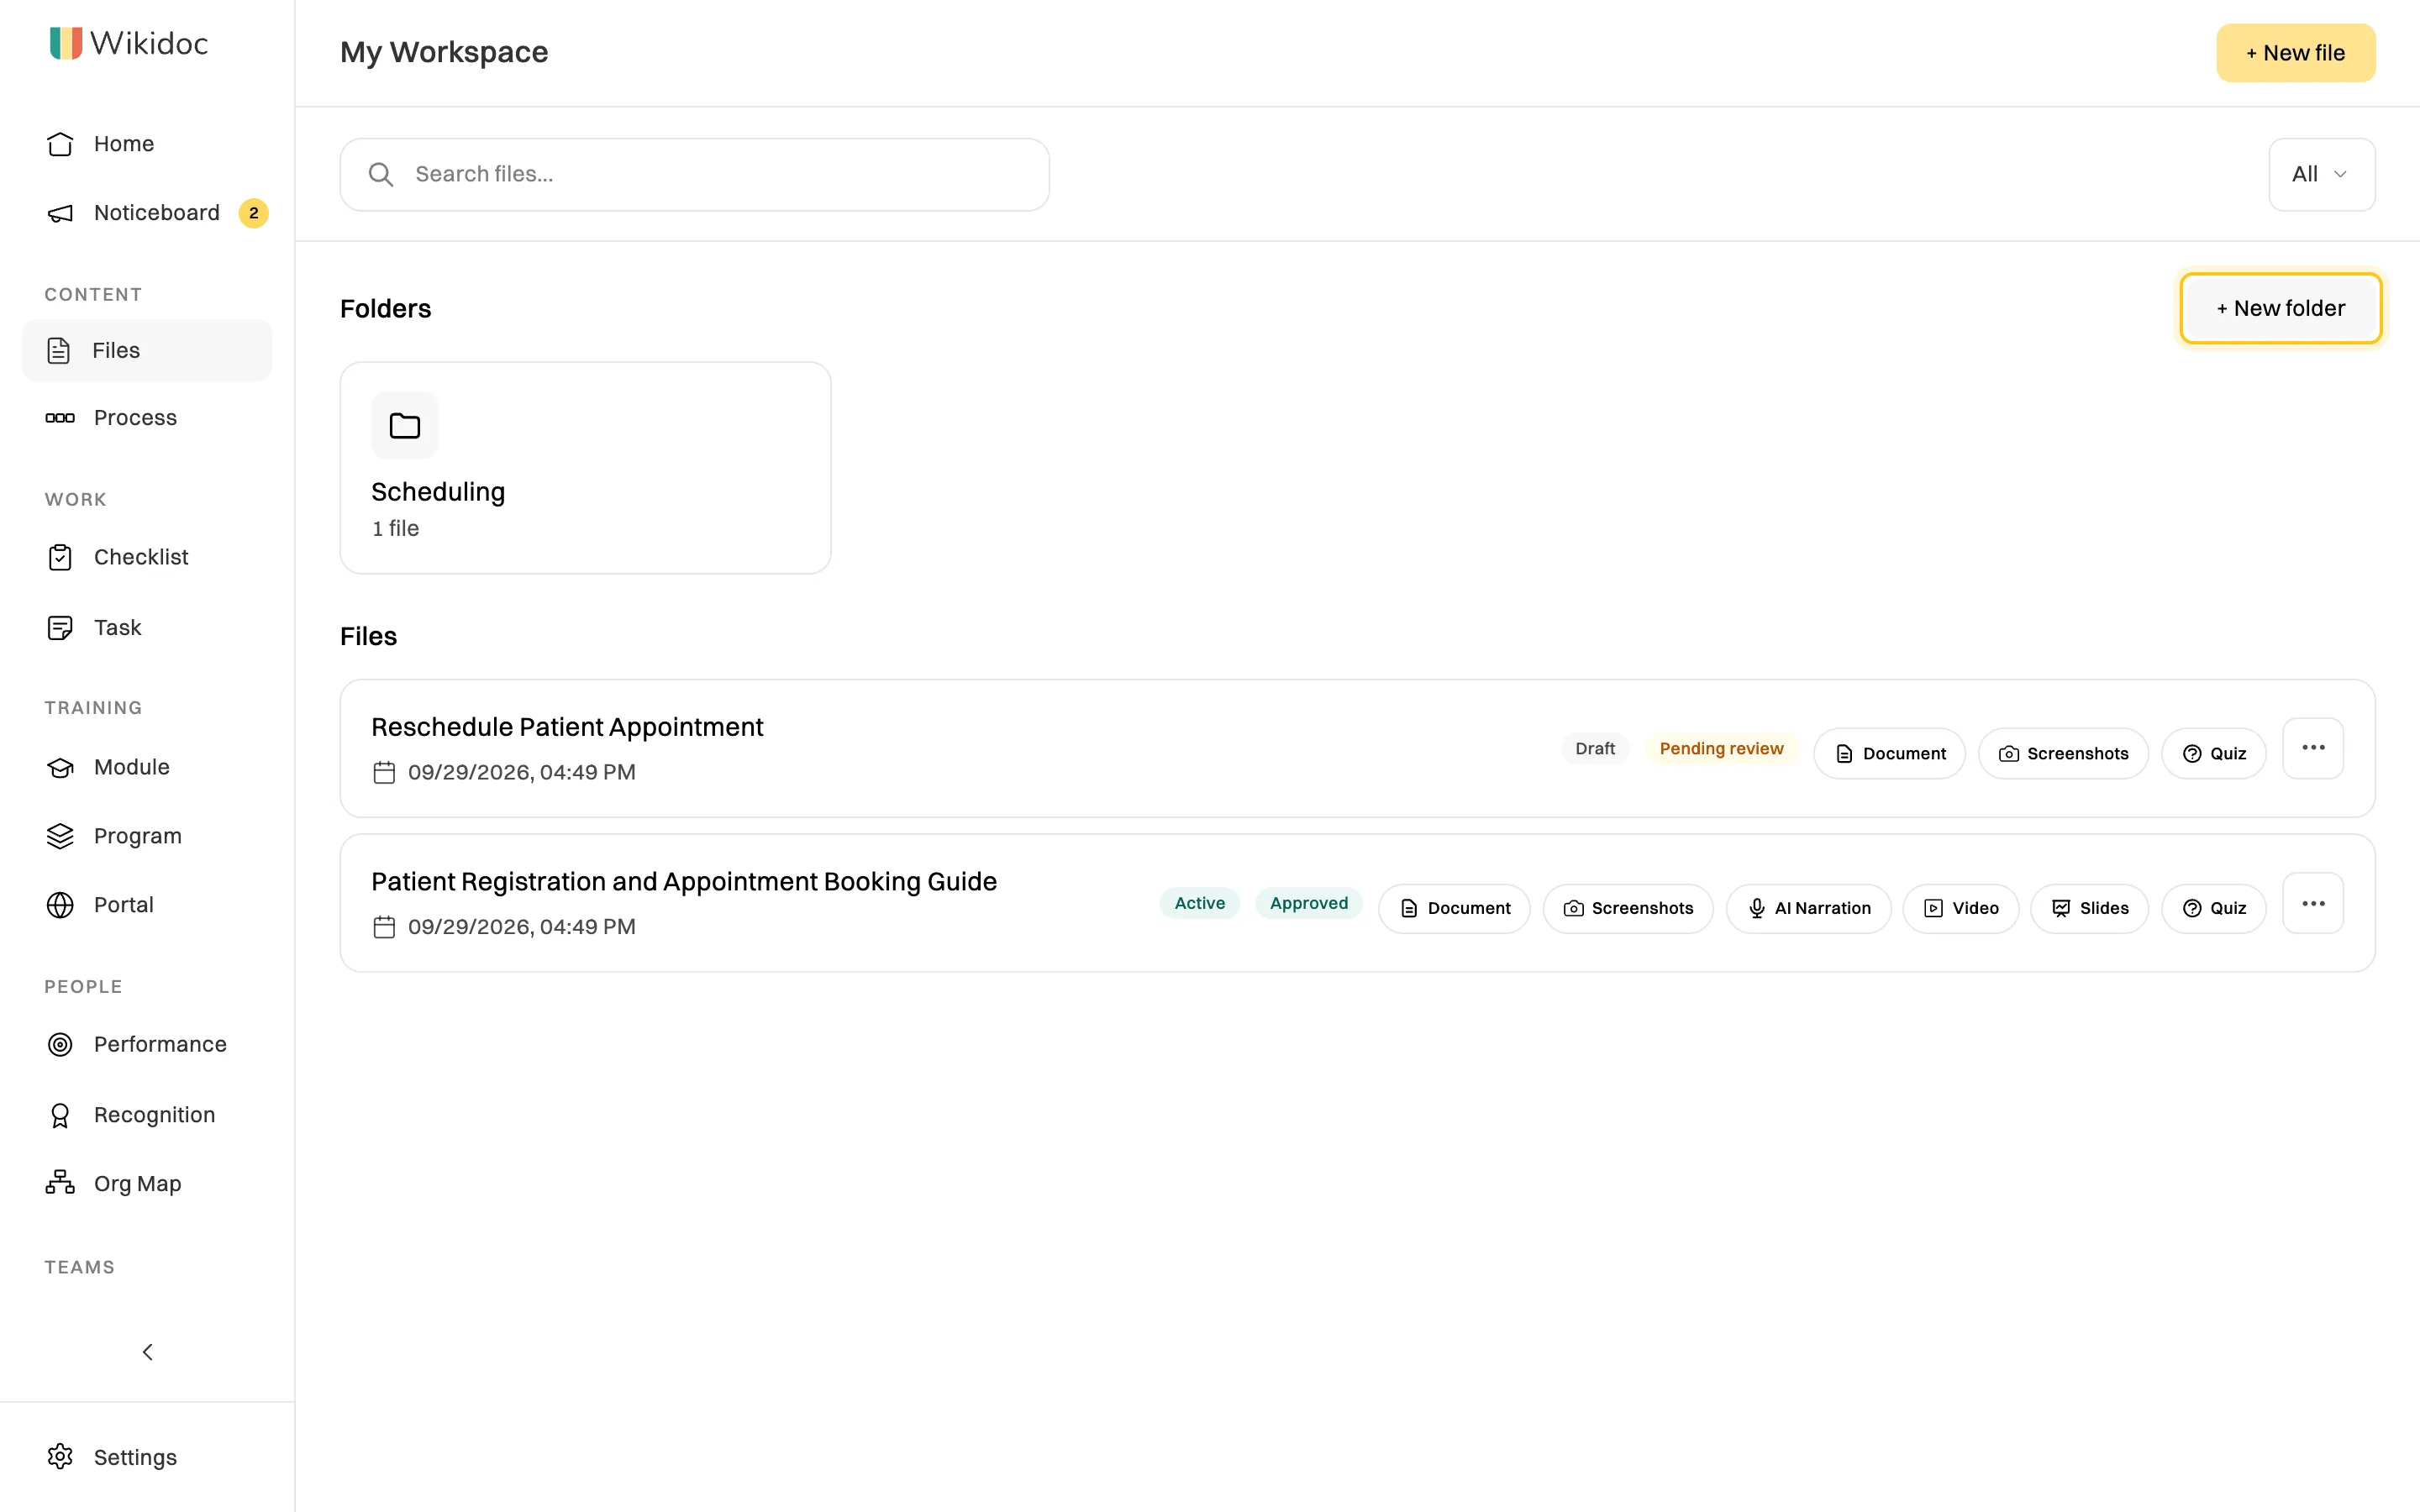Click the Program layers icon
The height and width of the screenshot is (1512, 2420).
tap(60, 836)
